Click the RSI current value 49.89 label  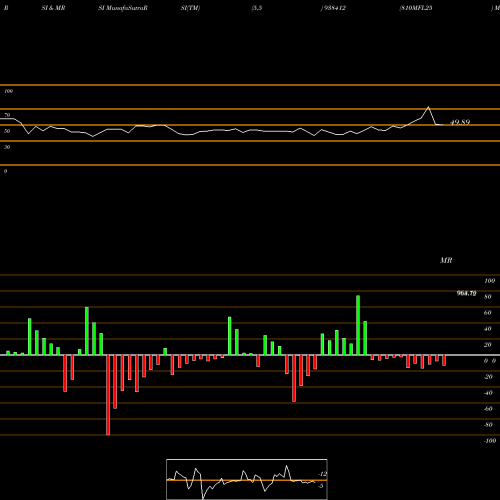point(460,122)
